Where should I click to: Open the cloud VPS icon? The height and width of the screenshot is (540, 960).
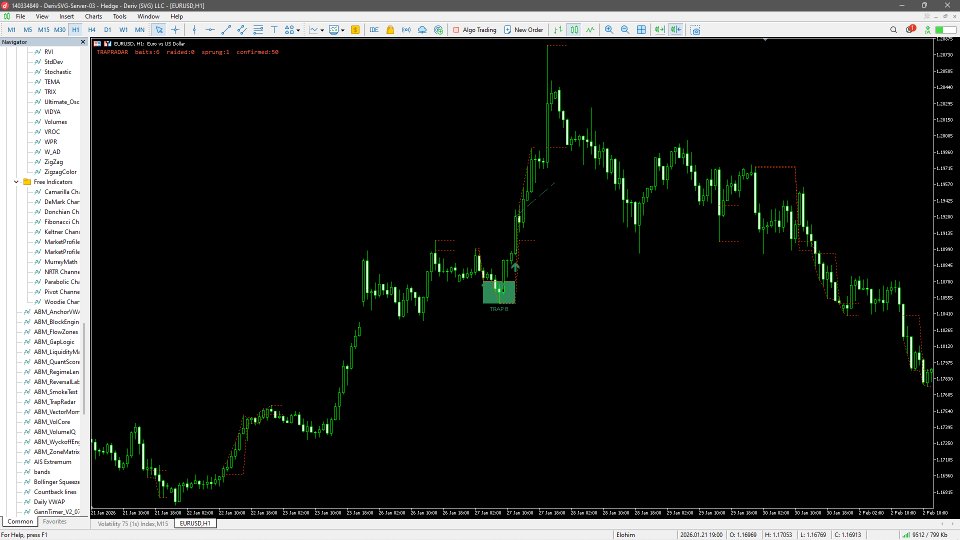(x=422, y=29)
